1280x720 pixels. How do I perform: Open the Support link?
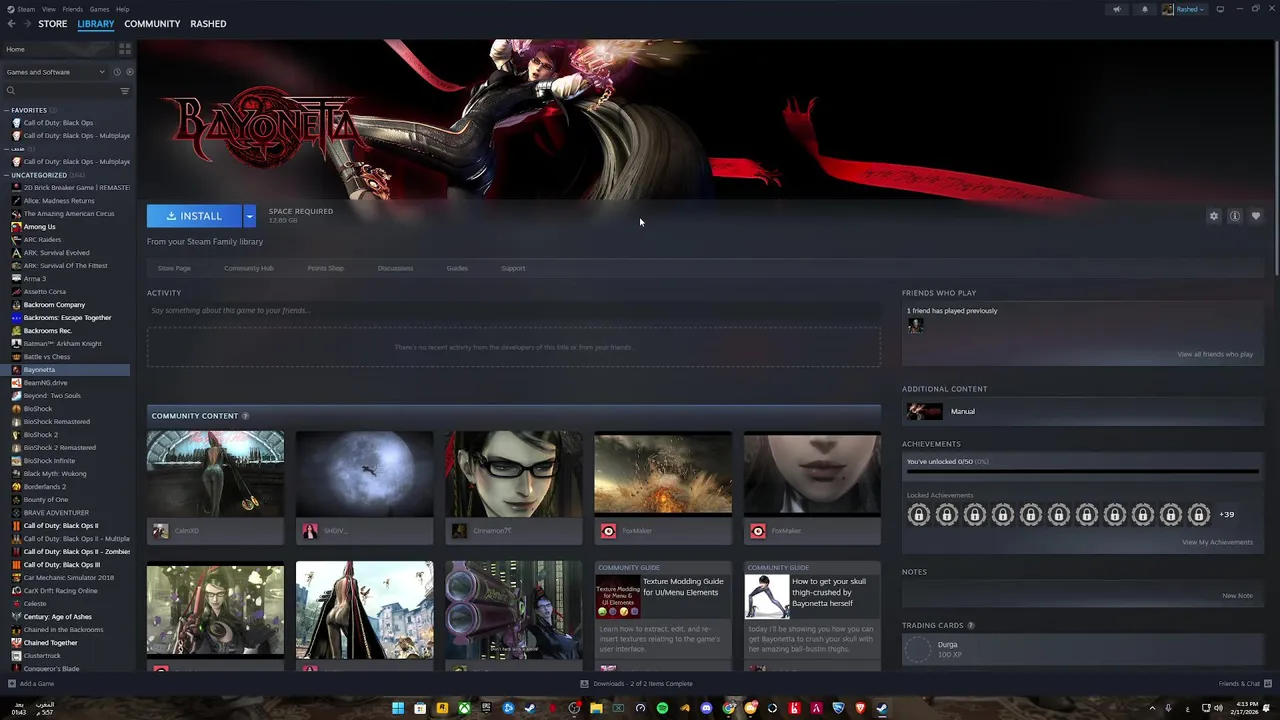[513, 268]
